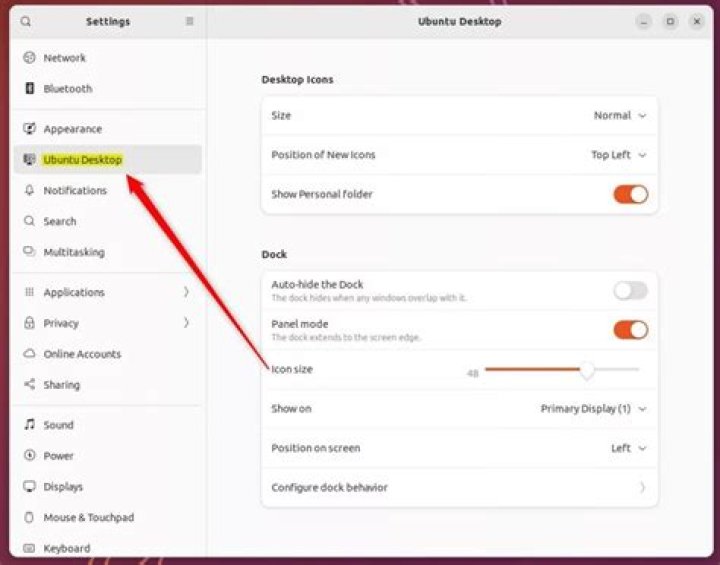Click the Online Accounts cloud icon

tap(29, 353)
